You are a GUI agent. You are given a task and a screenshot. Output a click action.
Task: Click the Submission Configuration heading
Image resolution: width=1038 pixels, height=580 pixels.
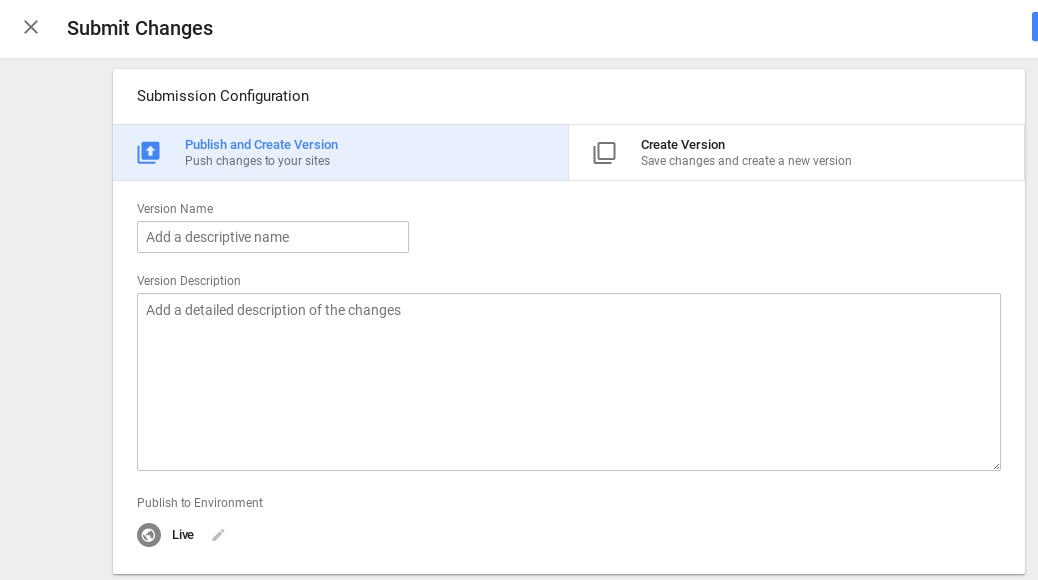(x=223, y=96)
